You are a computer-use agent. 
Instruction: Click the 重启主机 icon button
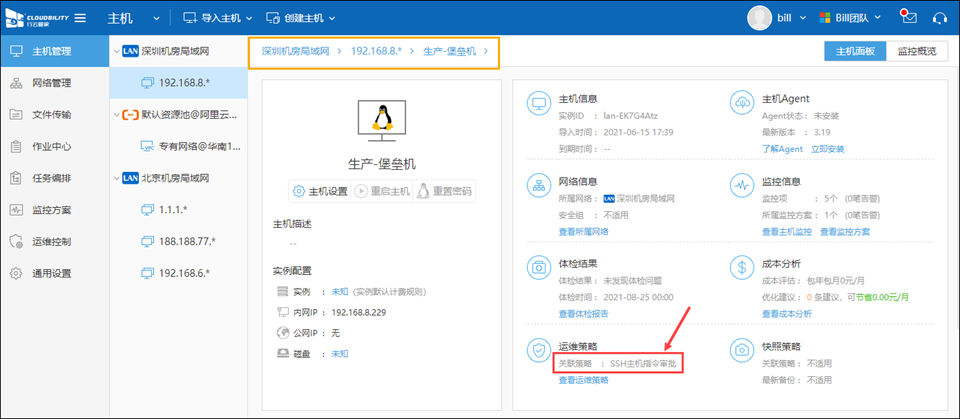[361, 191]
